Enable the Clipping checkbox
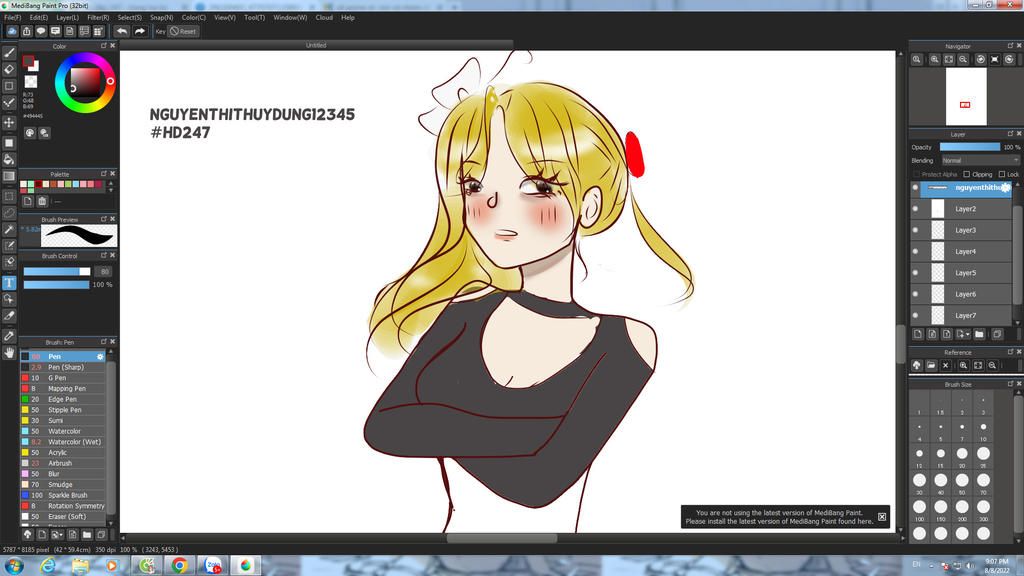 (967, 174)
